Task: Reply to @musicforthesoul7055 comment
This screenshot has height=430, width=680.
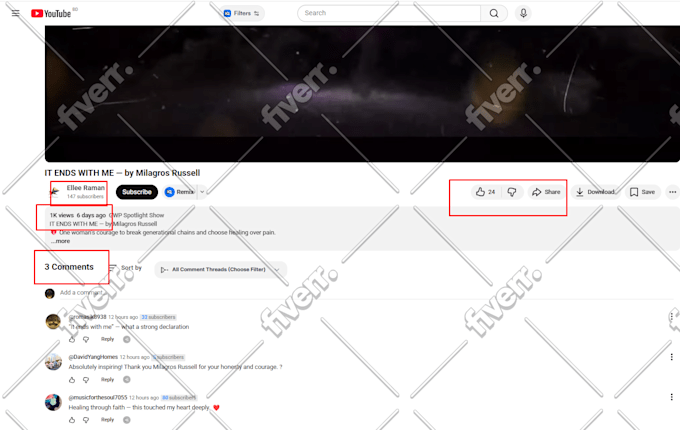Action: point(108,420)
